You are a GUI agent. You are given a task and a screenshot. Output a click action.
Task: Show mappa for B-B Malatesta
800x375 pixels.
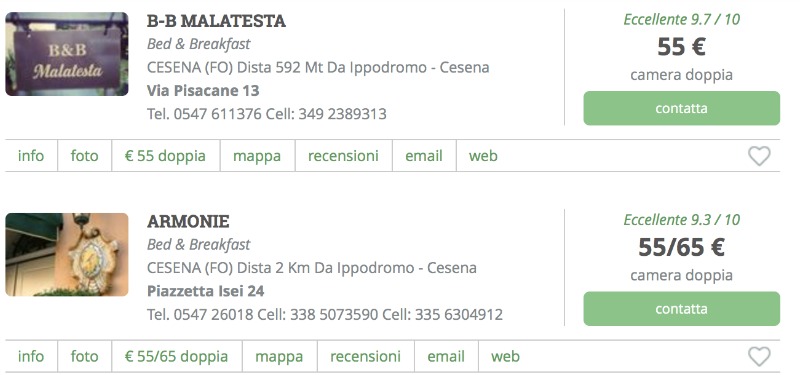click(257, 156)
